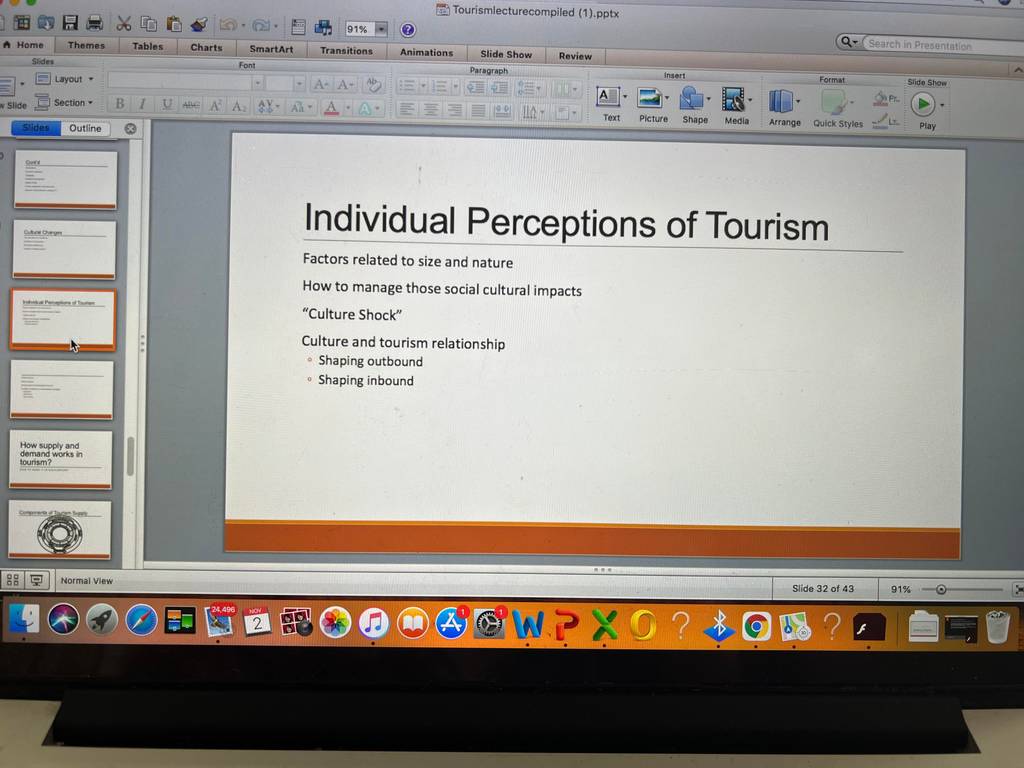Open the zoom percentage dropdown showing 91%
This screenshot has height=768, width=1024.
366,29
